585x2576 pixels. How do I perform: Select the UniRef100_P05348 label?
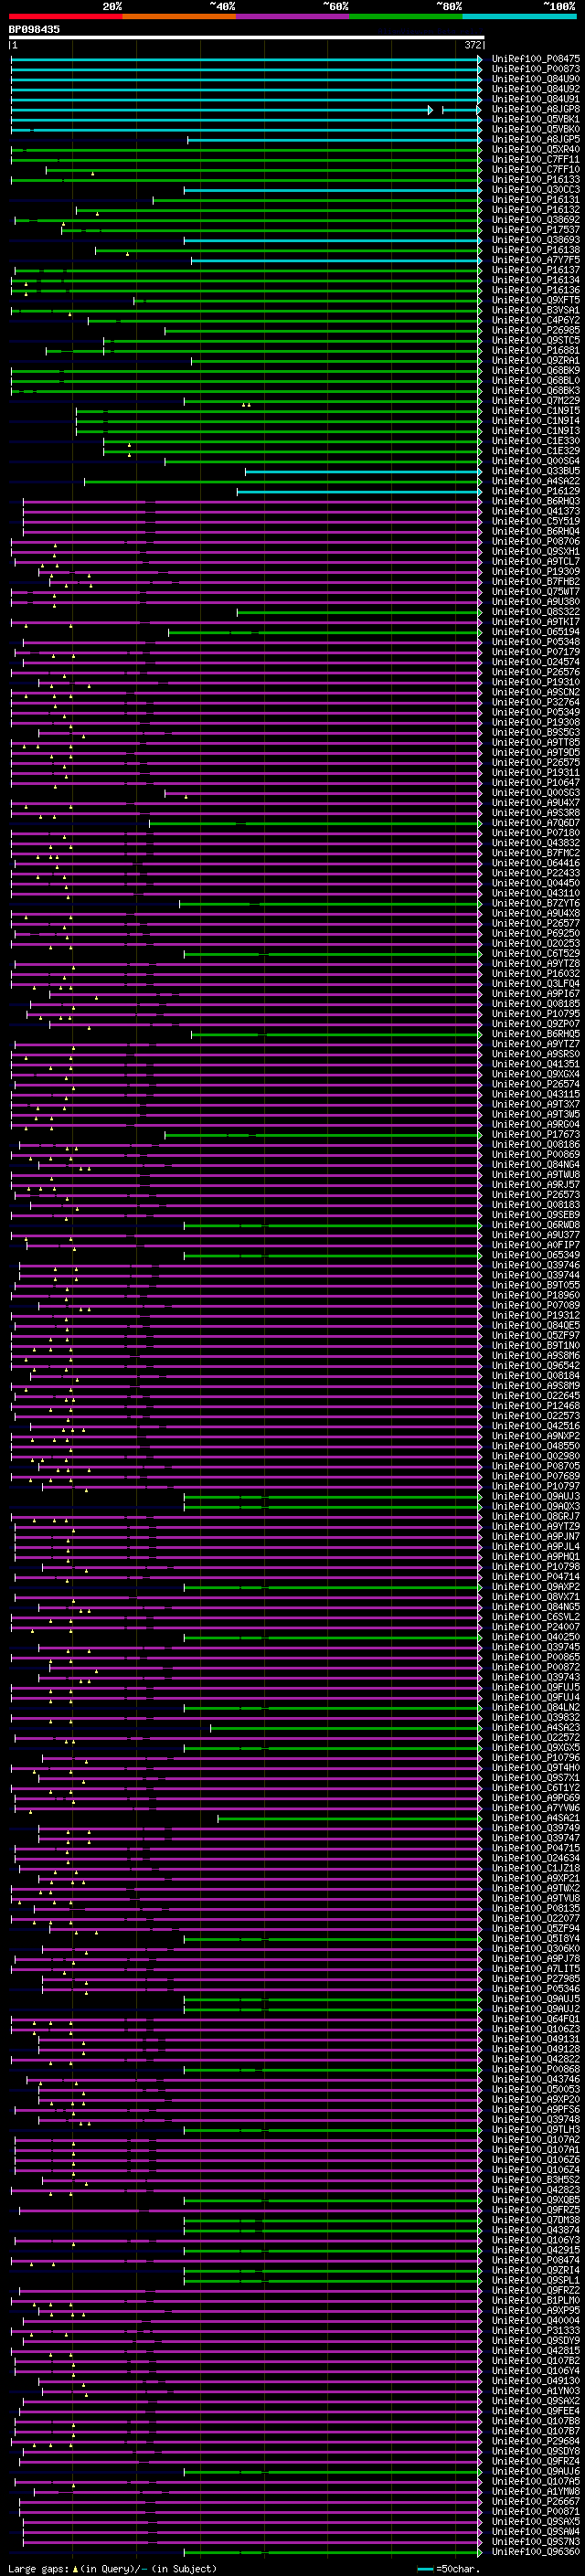(x=535, y=642)
